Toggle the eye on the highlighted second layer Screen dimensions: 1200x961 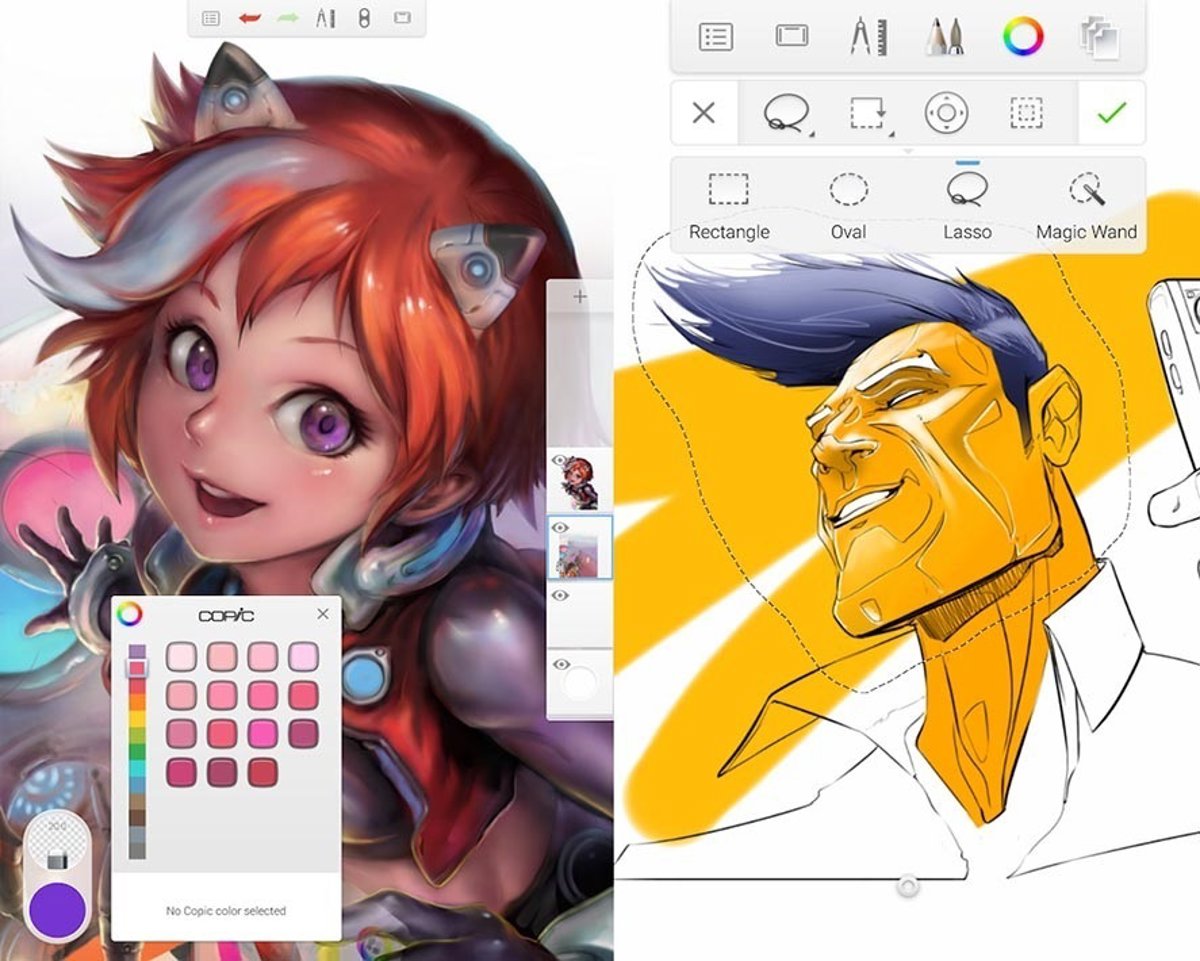560,528
